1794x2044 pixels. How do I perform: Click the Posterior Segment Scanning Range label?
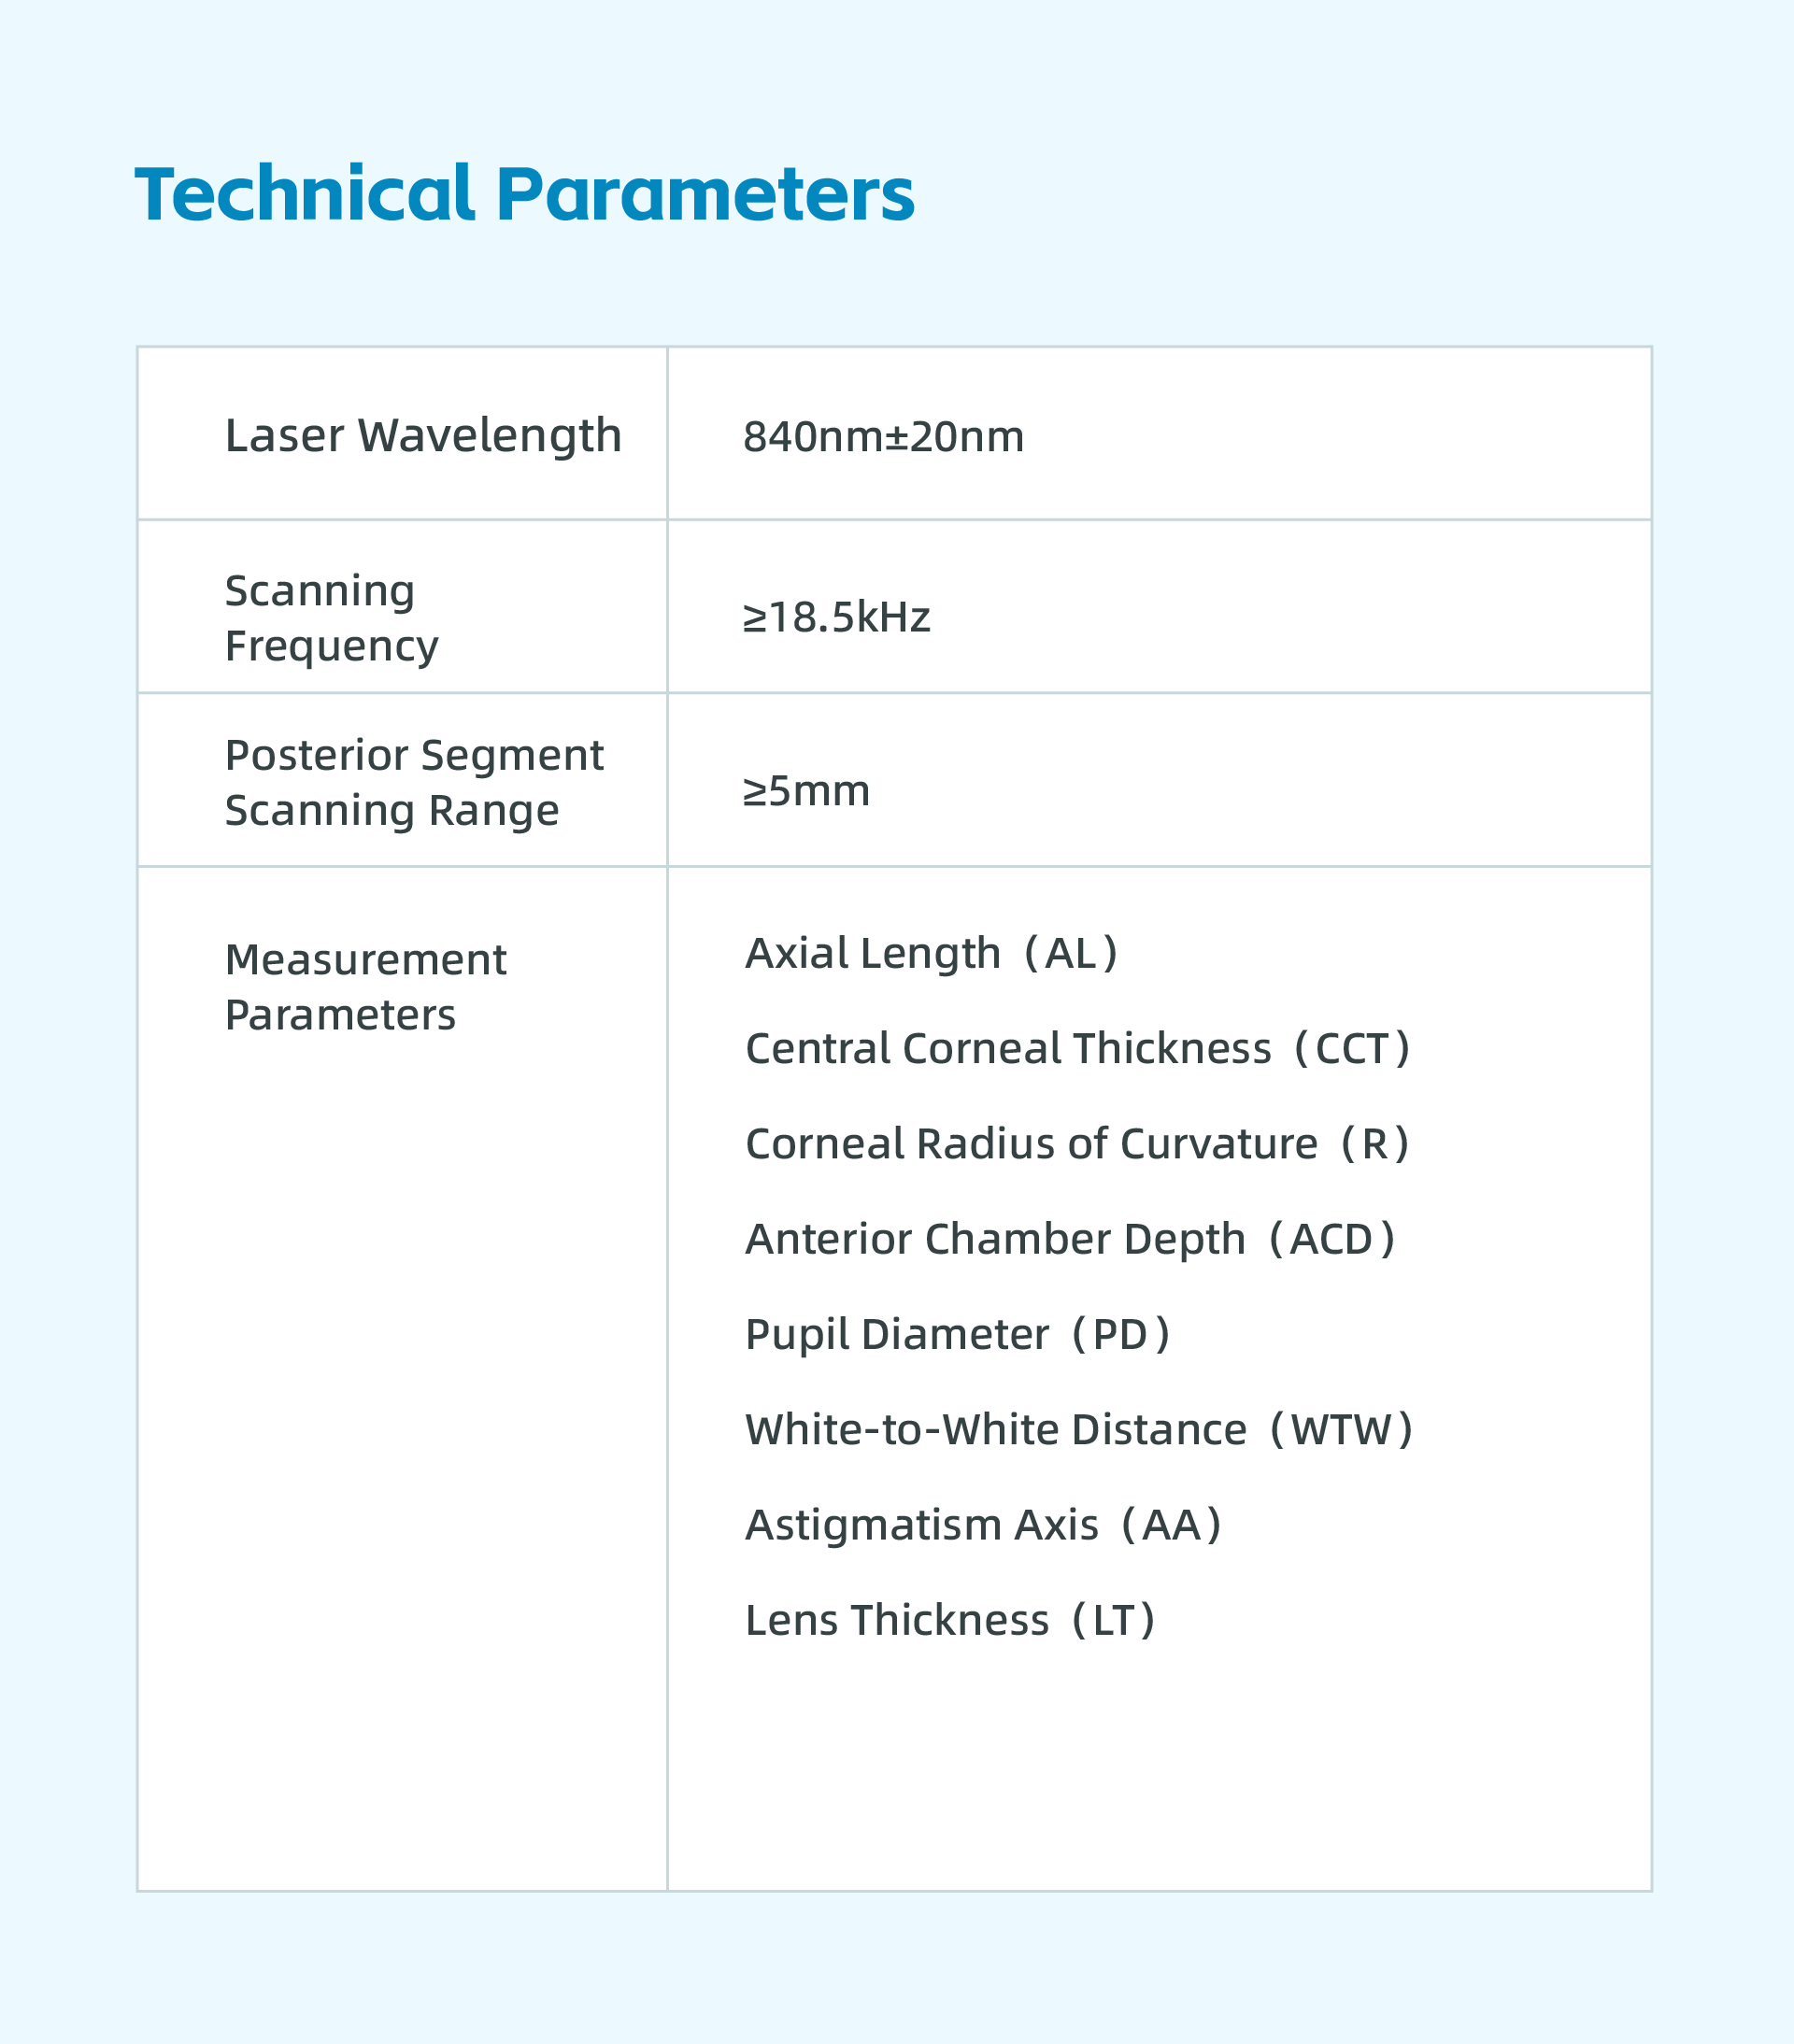pos(413,782)
